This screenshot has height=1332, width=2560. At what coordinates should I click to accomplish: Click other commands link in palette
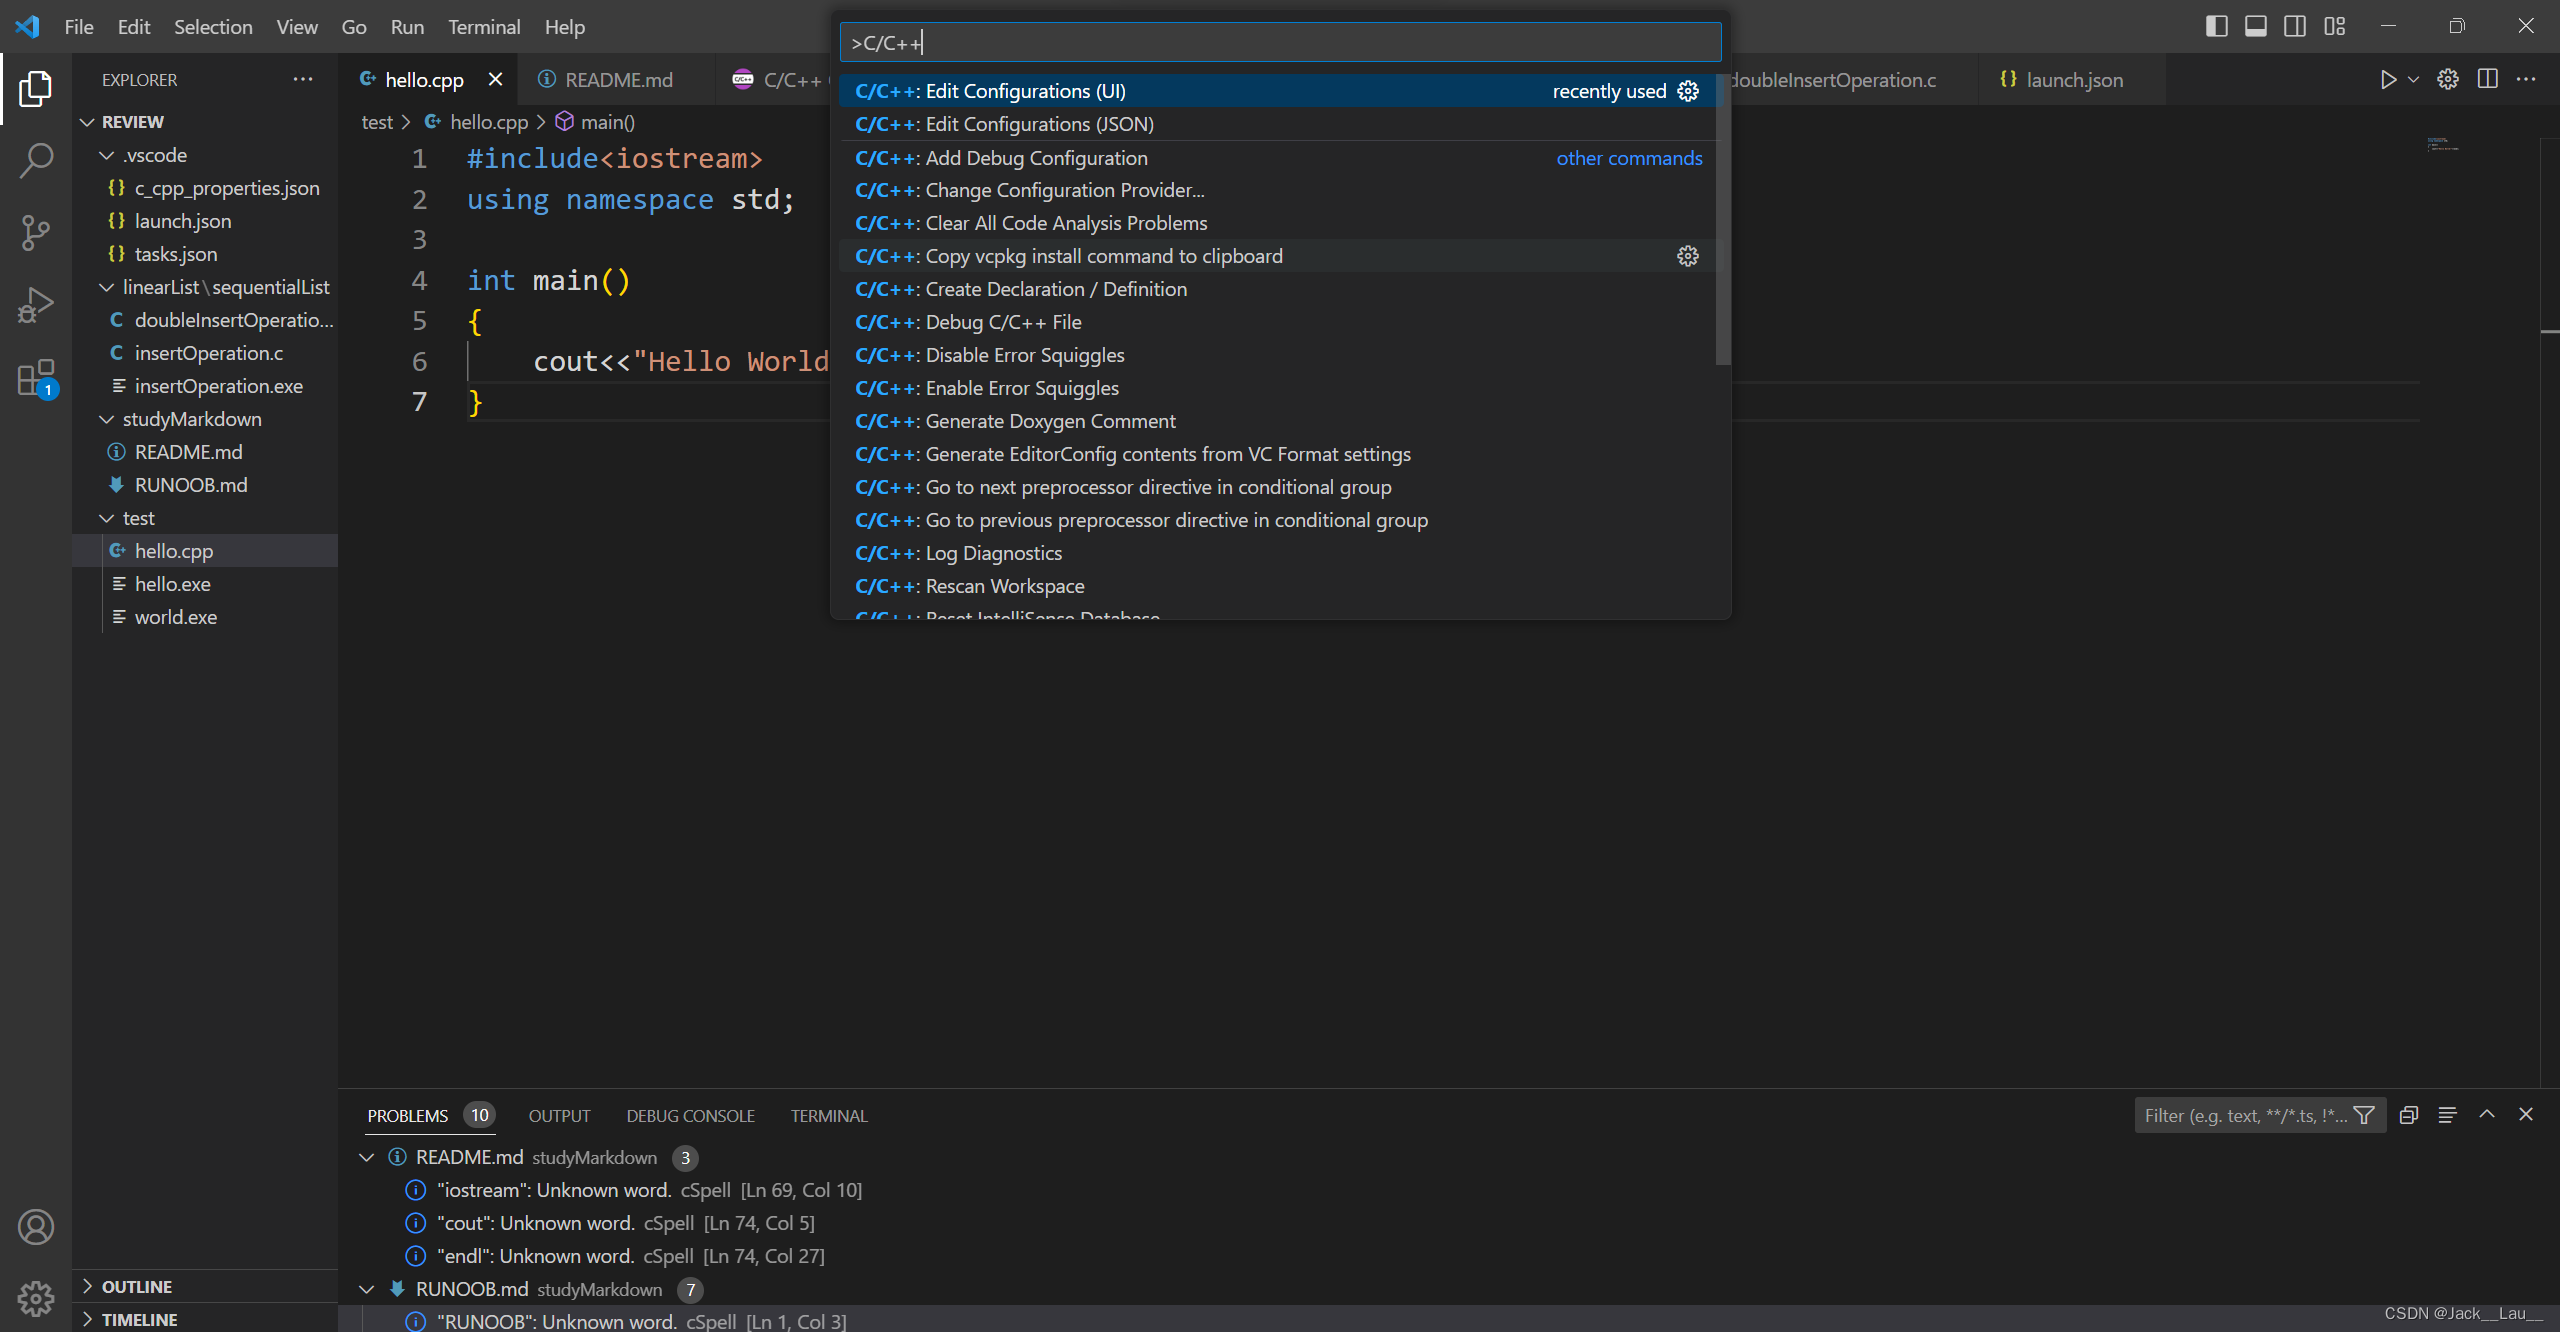click(x=1629, y=157)
